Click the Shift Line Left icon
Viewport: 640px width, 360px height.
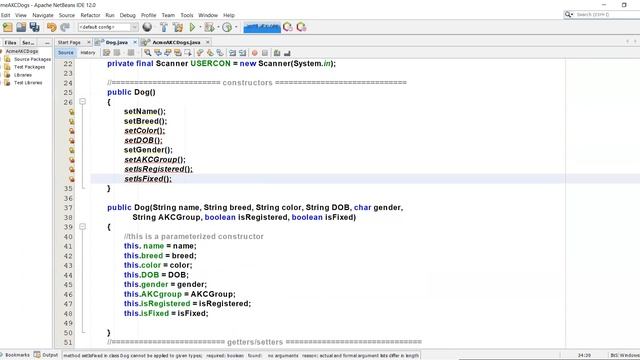click(232, 53)
